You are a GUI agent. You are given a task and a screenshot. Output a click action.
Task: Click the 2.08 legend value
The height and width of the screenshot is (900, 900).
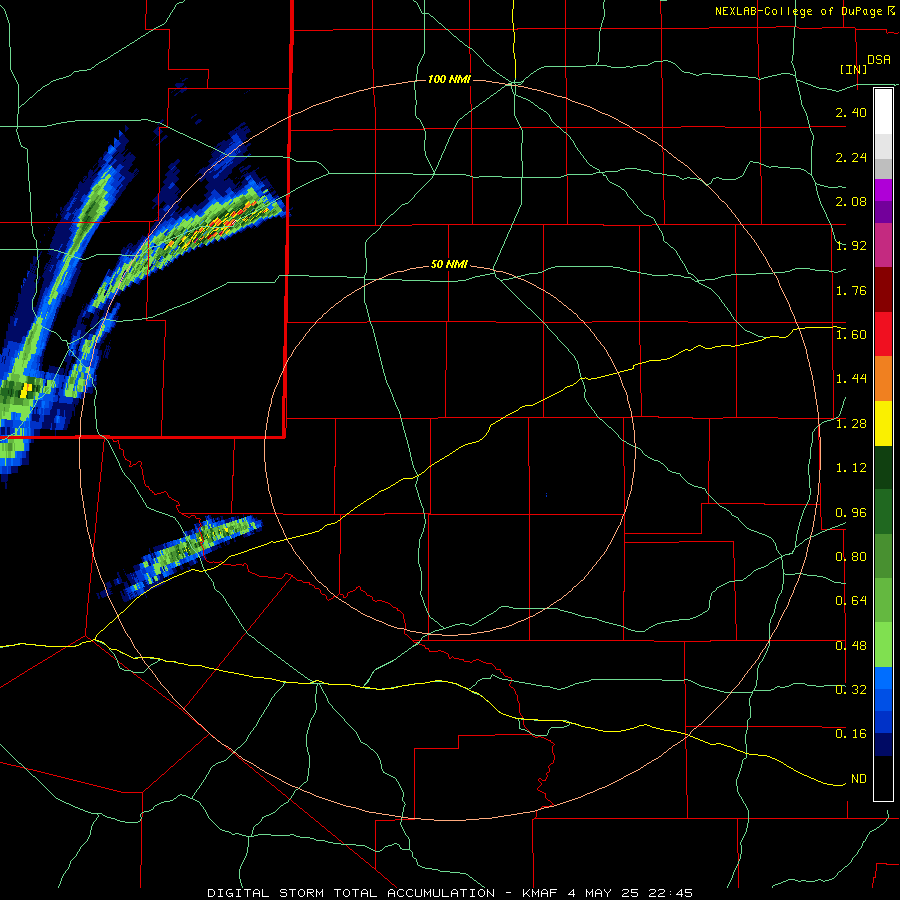[851, 201]
